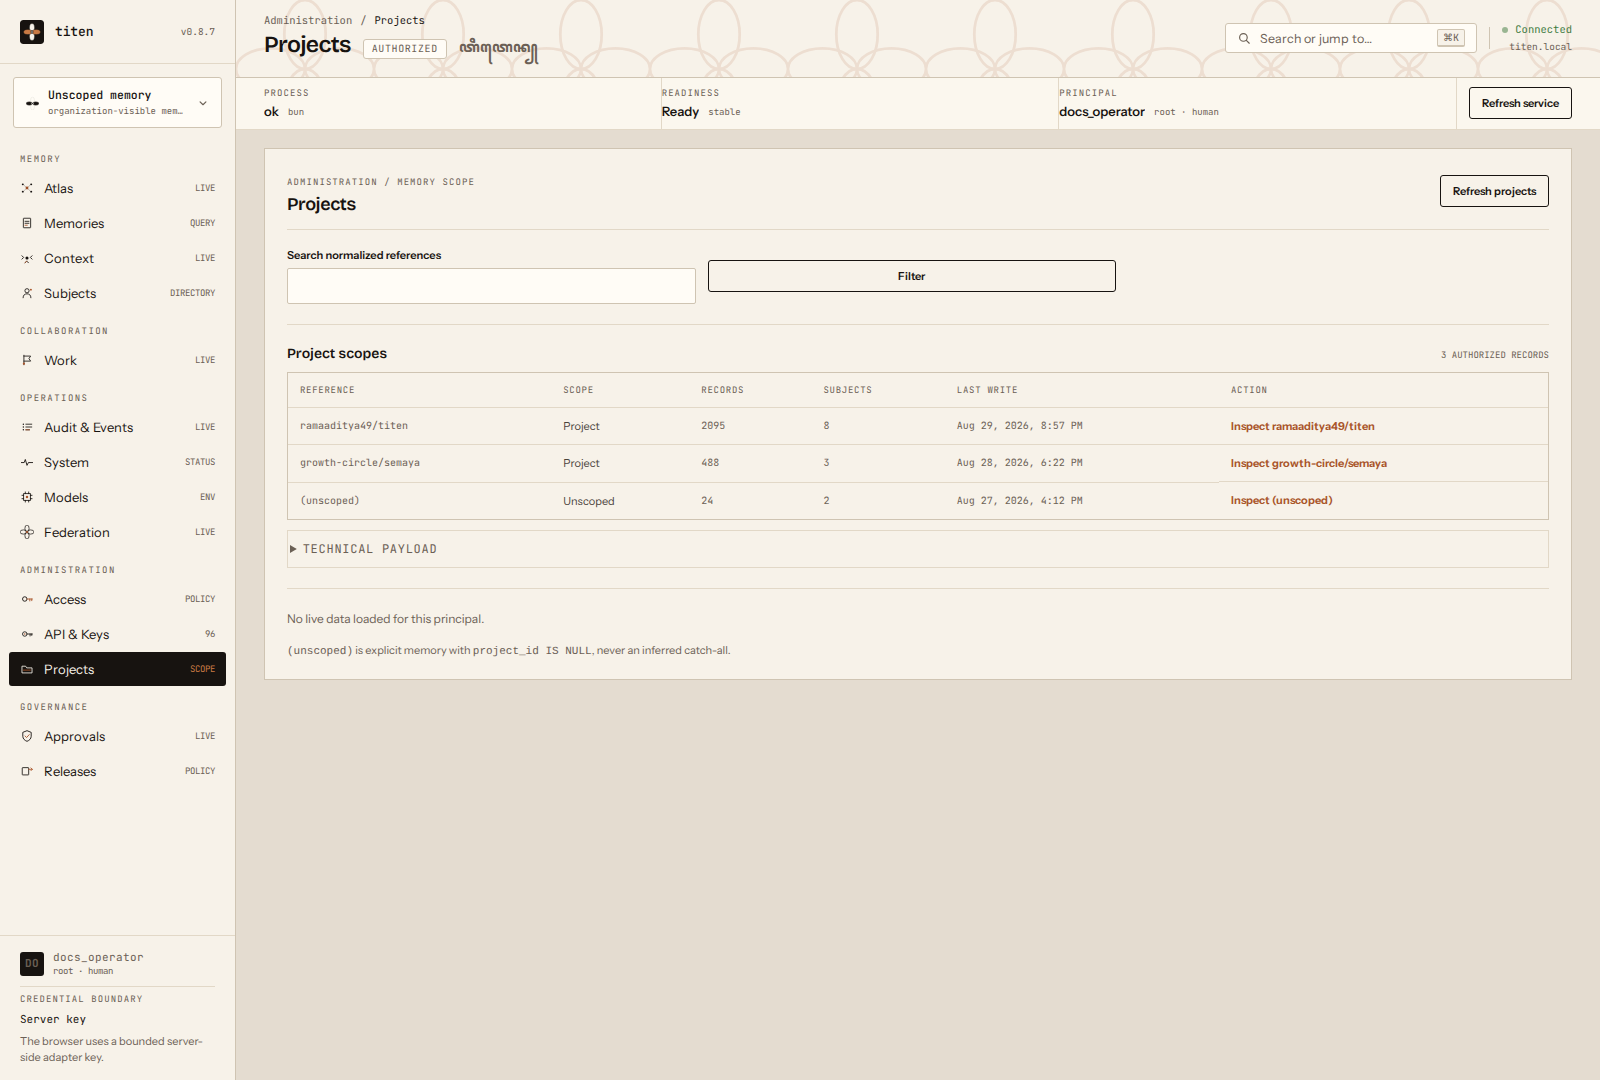Click the Filter button
Viewport: 1600px width, 1080px height.
point(911,276)
